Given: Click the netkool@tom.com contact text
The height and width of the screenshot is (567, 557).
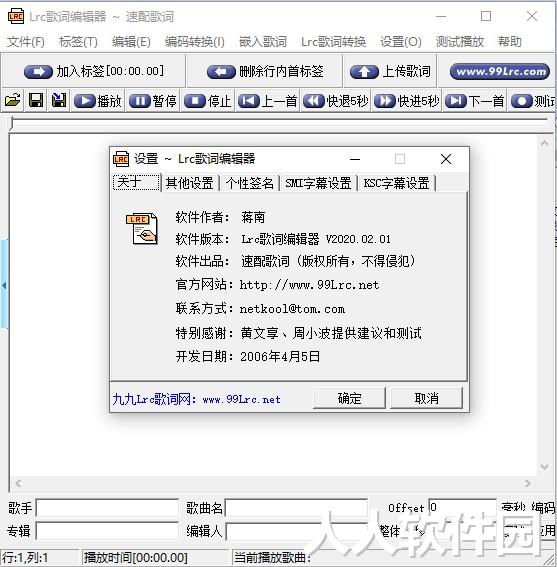Looking at the screenshot, I should pos(292,309).
